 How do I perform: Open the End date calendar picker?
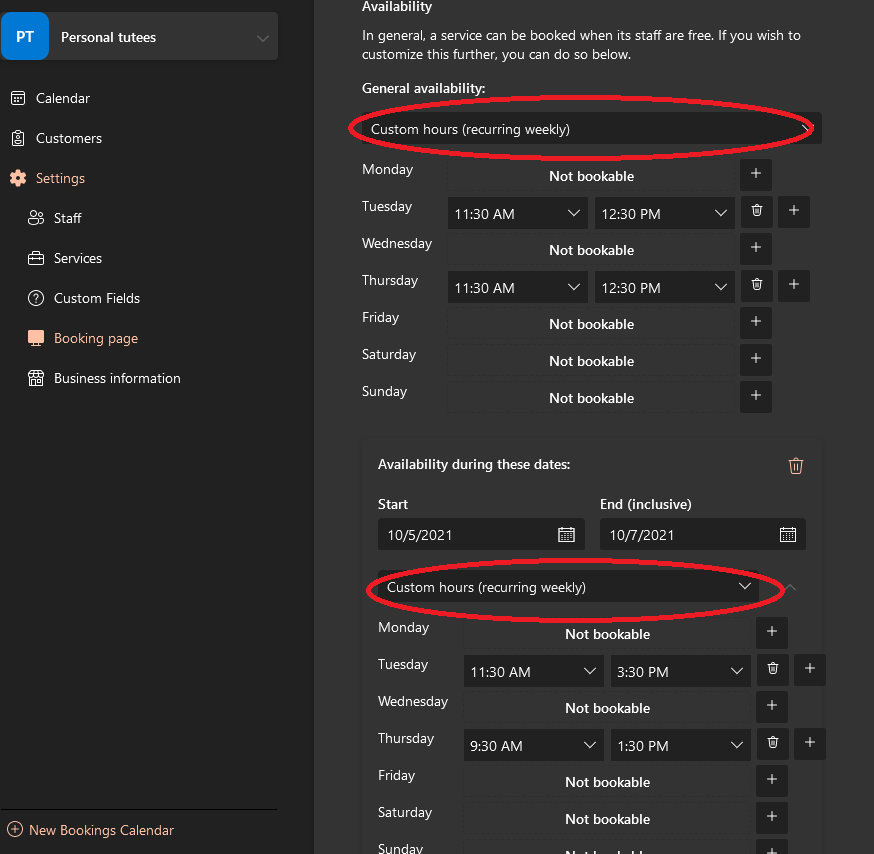787,535
